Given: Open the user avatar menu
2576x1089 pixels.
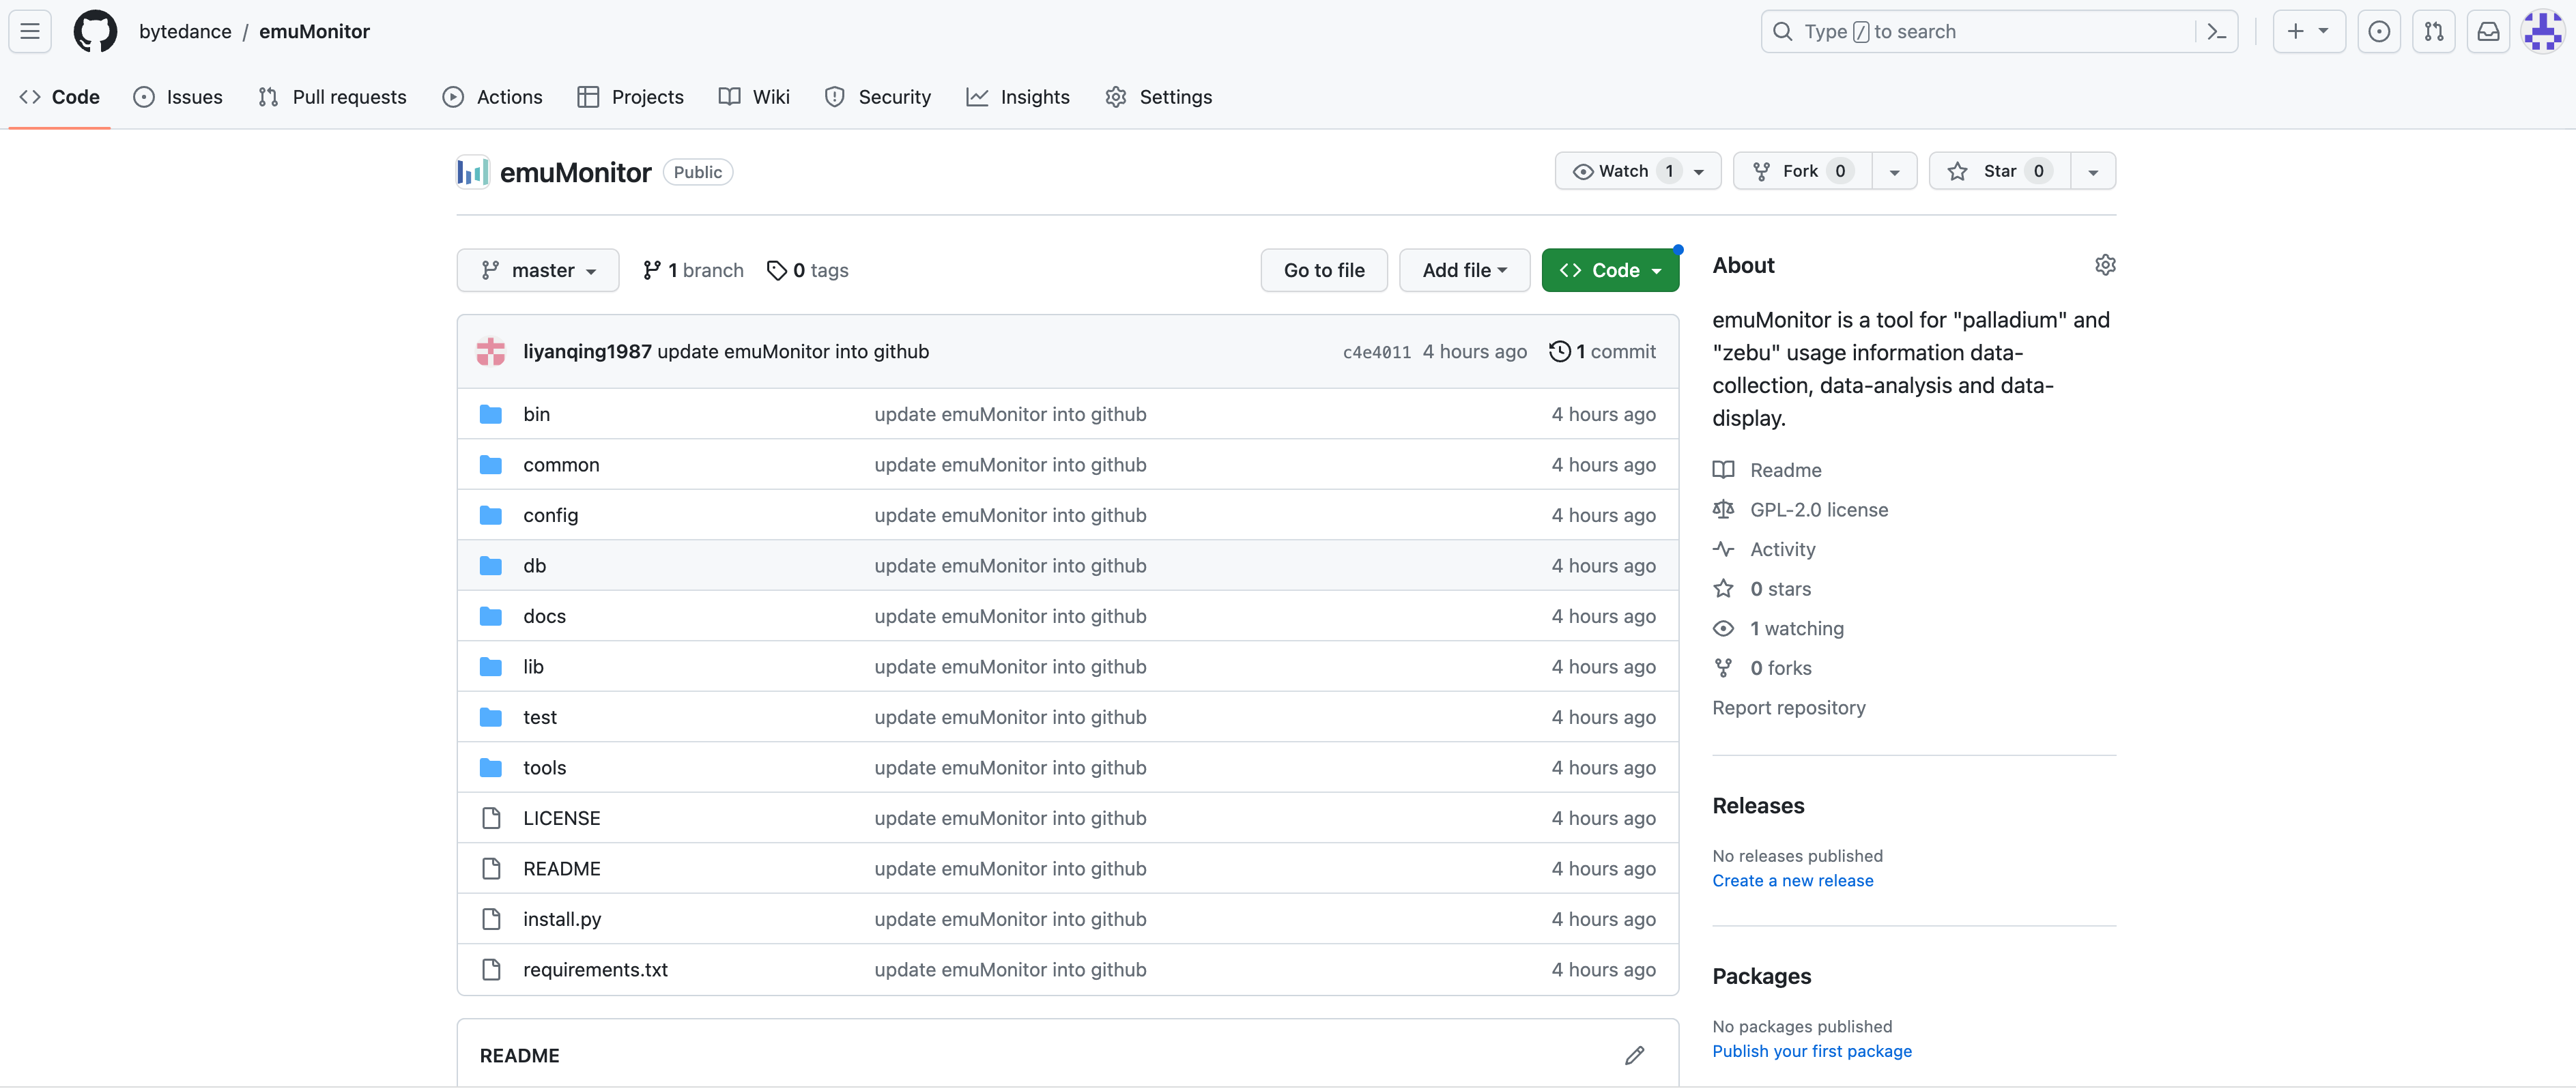Looking at the screenshot, I should point(2542,31).
